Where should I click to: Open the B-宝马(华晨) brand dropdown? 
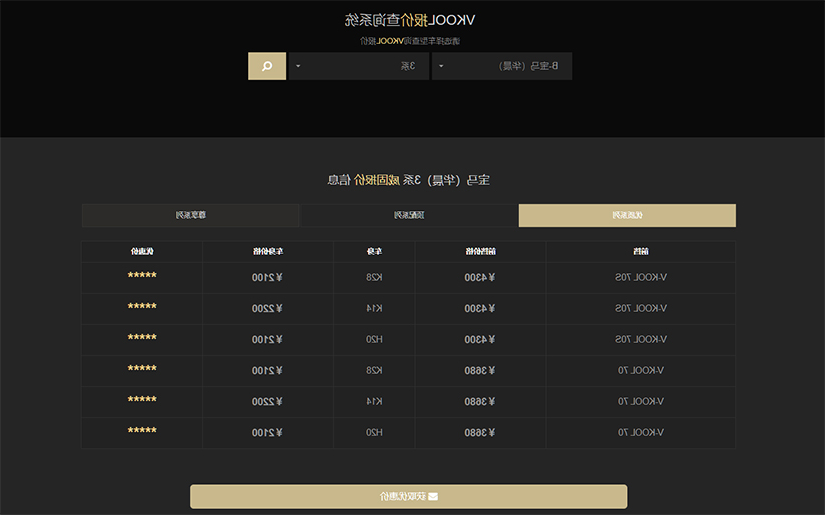(x=502, y=66)
